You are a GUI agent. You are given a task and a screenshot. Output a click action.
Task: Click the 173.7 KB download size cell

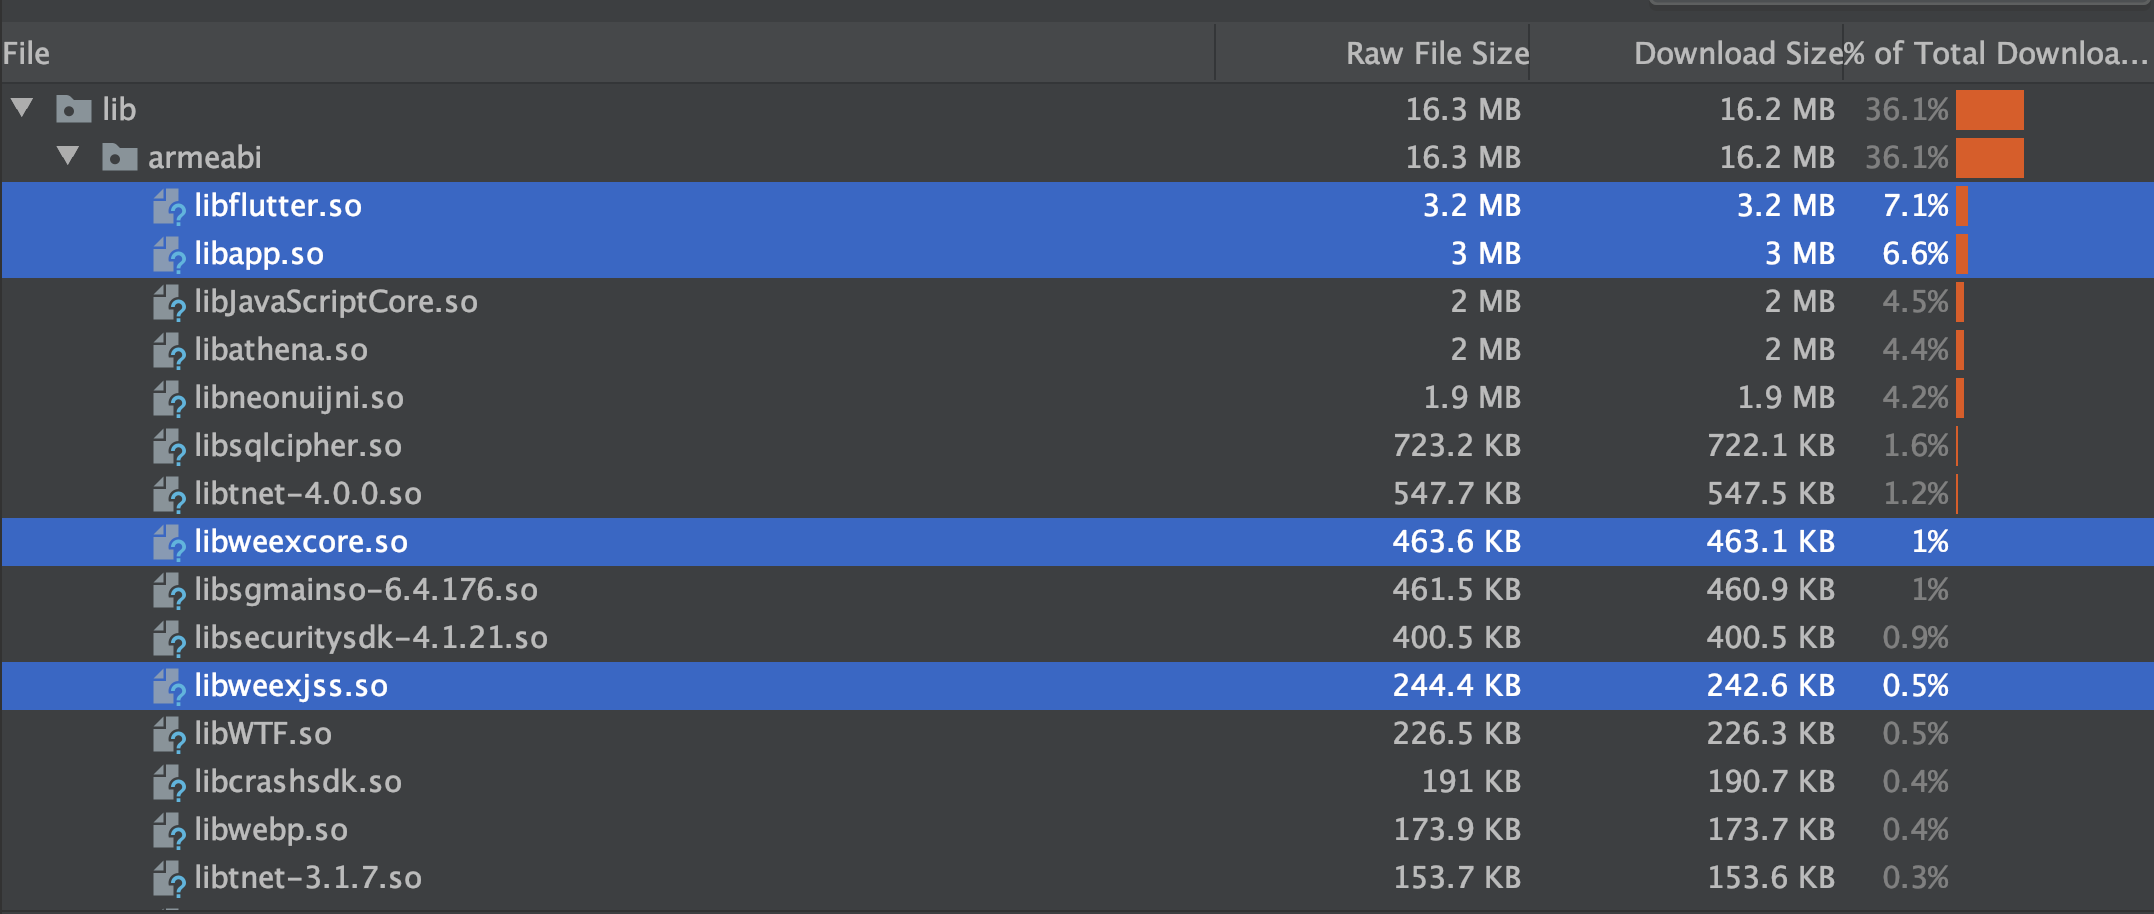click(x=1771, y=829)
